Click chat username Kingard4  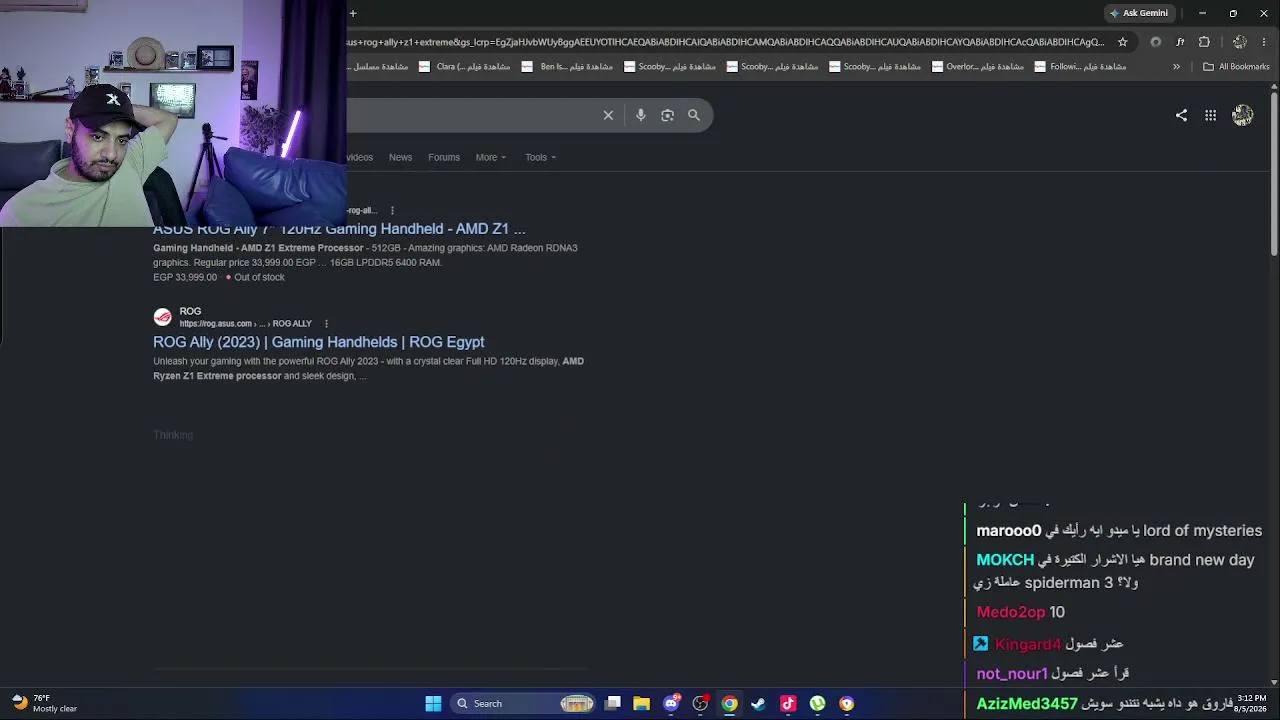point(1028,644)
